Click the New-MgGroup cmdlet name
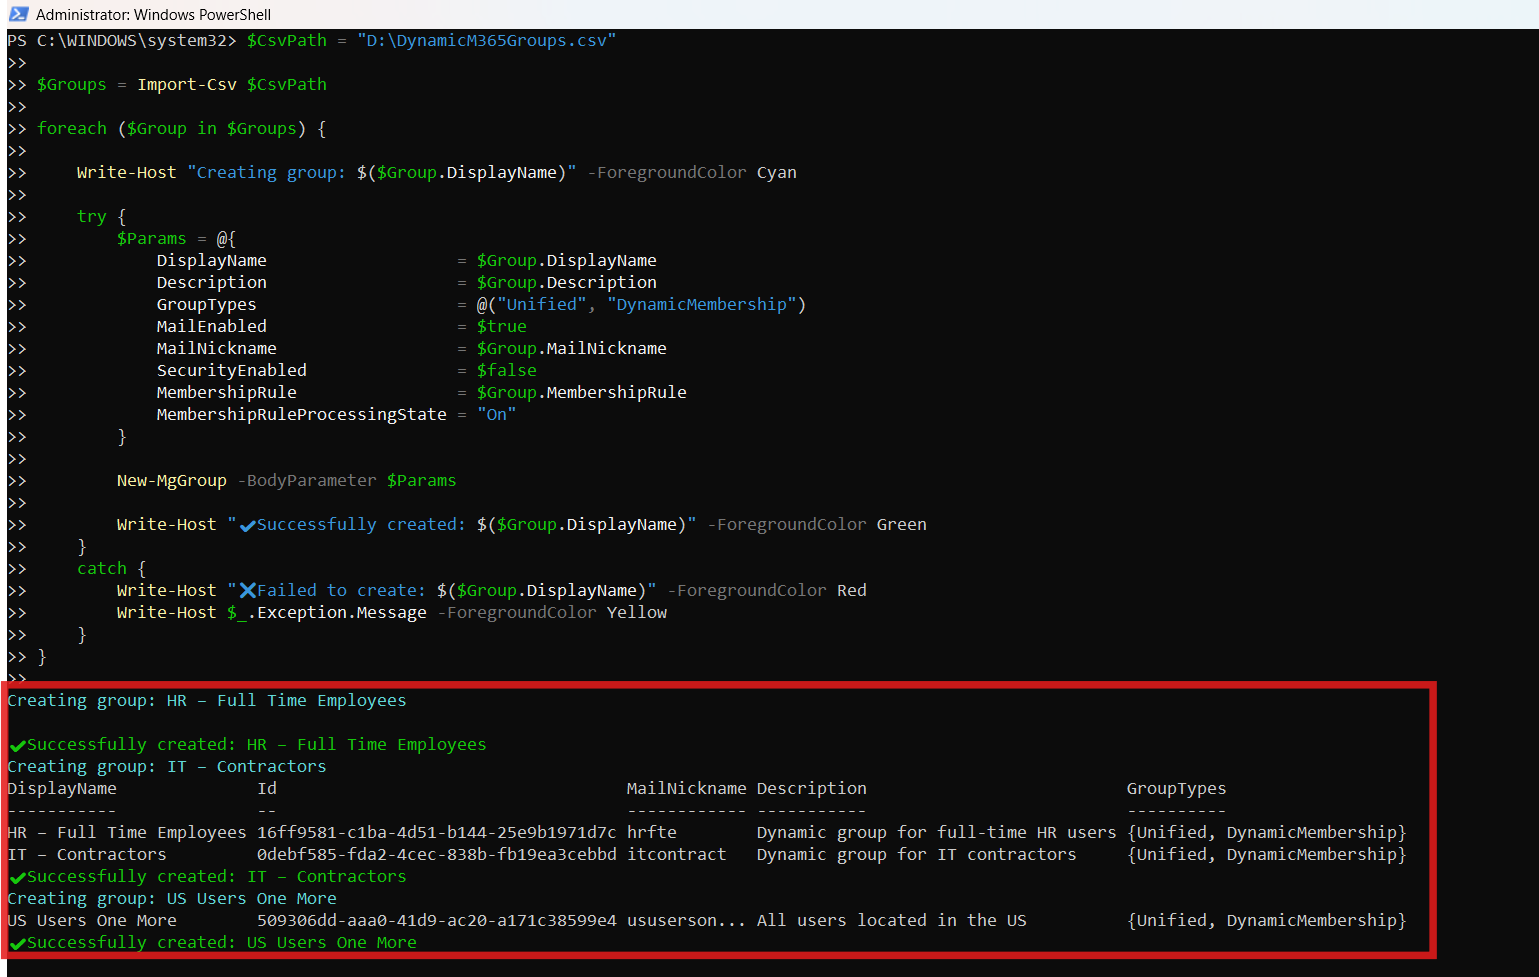Image resolution: width=1539 pixels, height=977 pixels. [x=171, y=481]
